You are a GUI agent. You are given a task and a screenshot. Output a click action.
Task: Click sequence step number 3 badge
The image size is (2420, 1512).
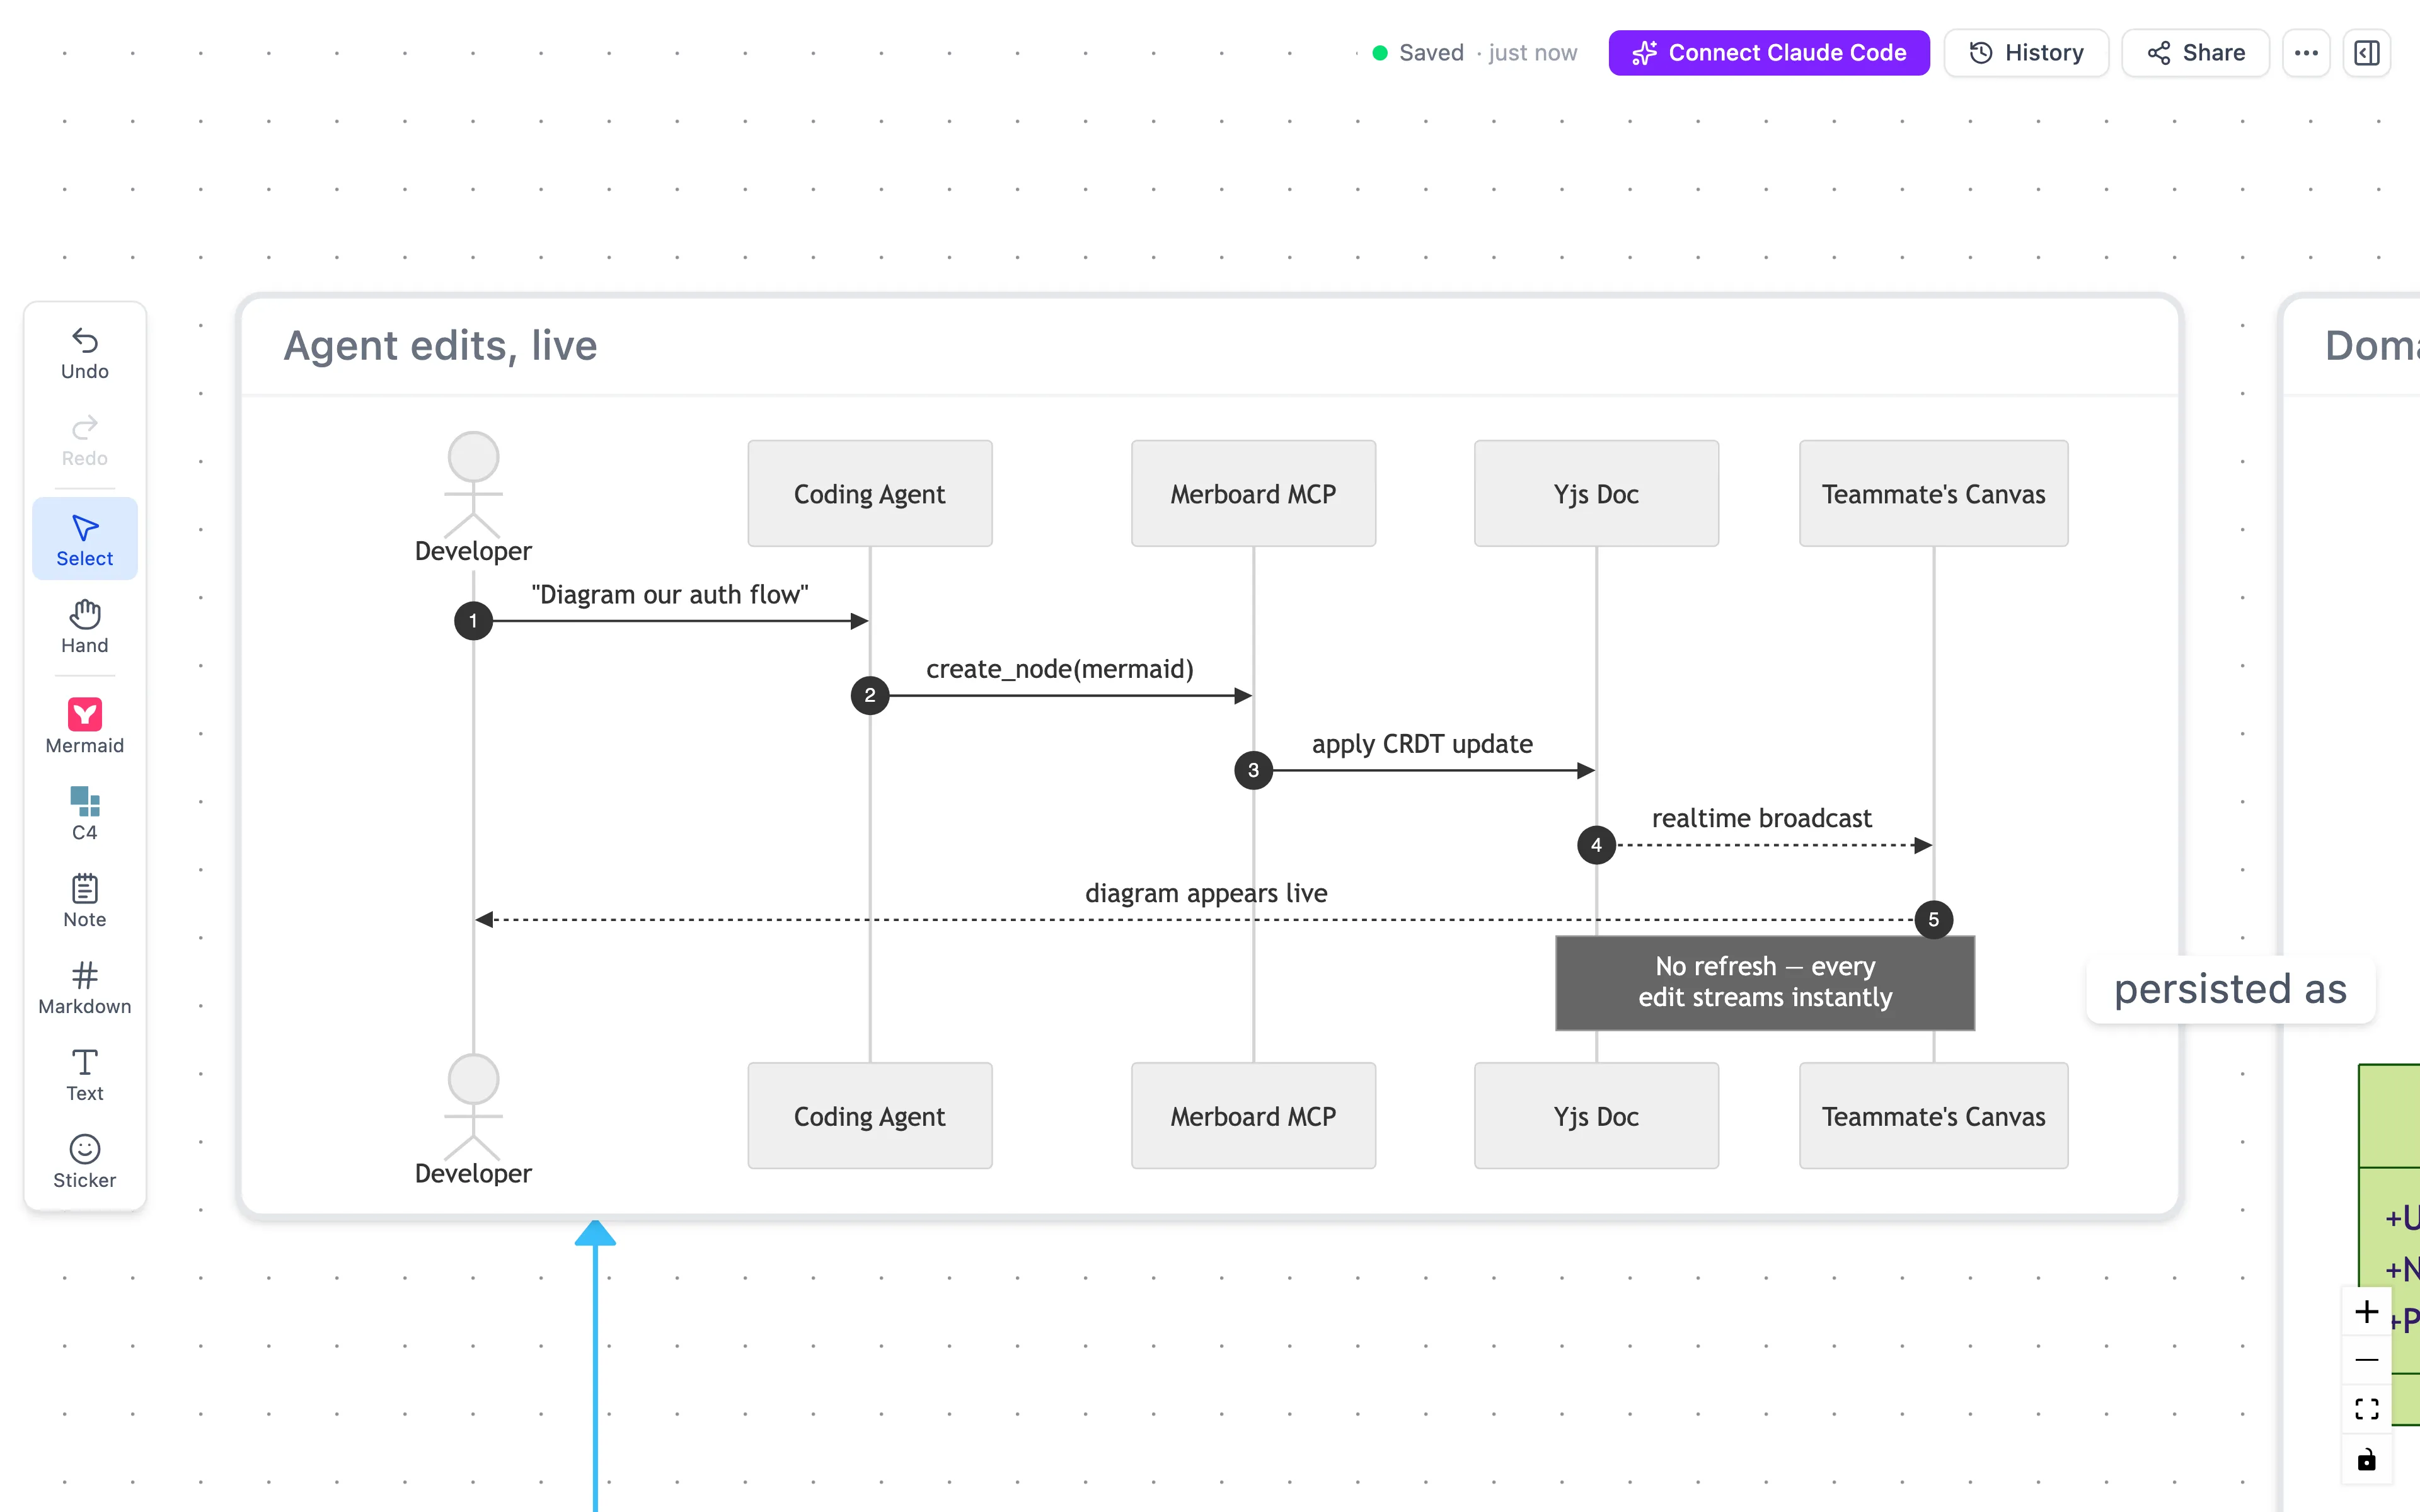[1253, 770]
